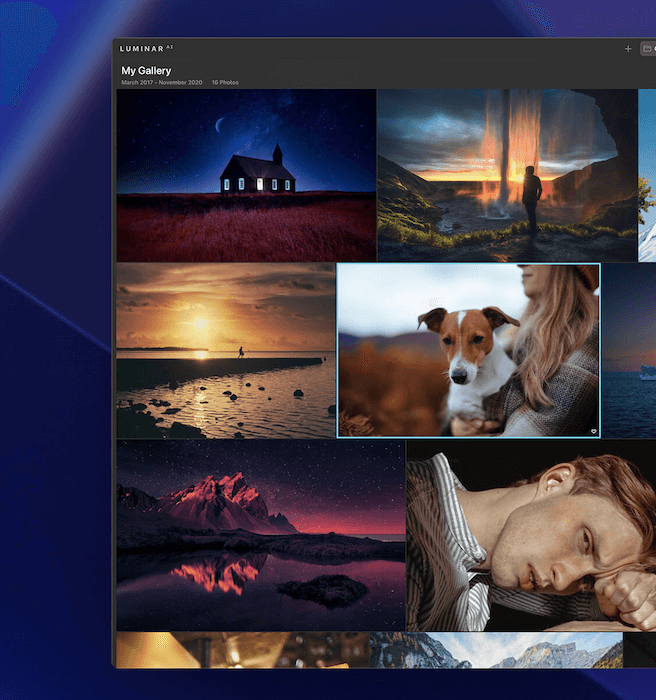This screenshot has width=656, height=700.
Task: Click the dark thumbnail at bottom right corner
Action: (x=639, y=650)
